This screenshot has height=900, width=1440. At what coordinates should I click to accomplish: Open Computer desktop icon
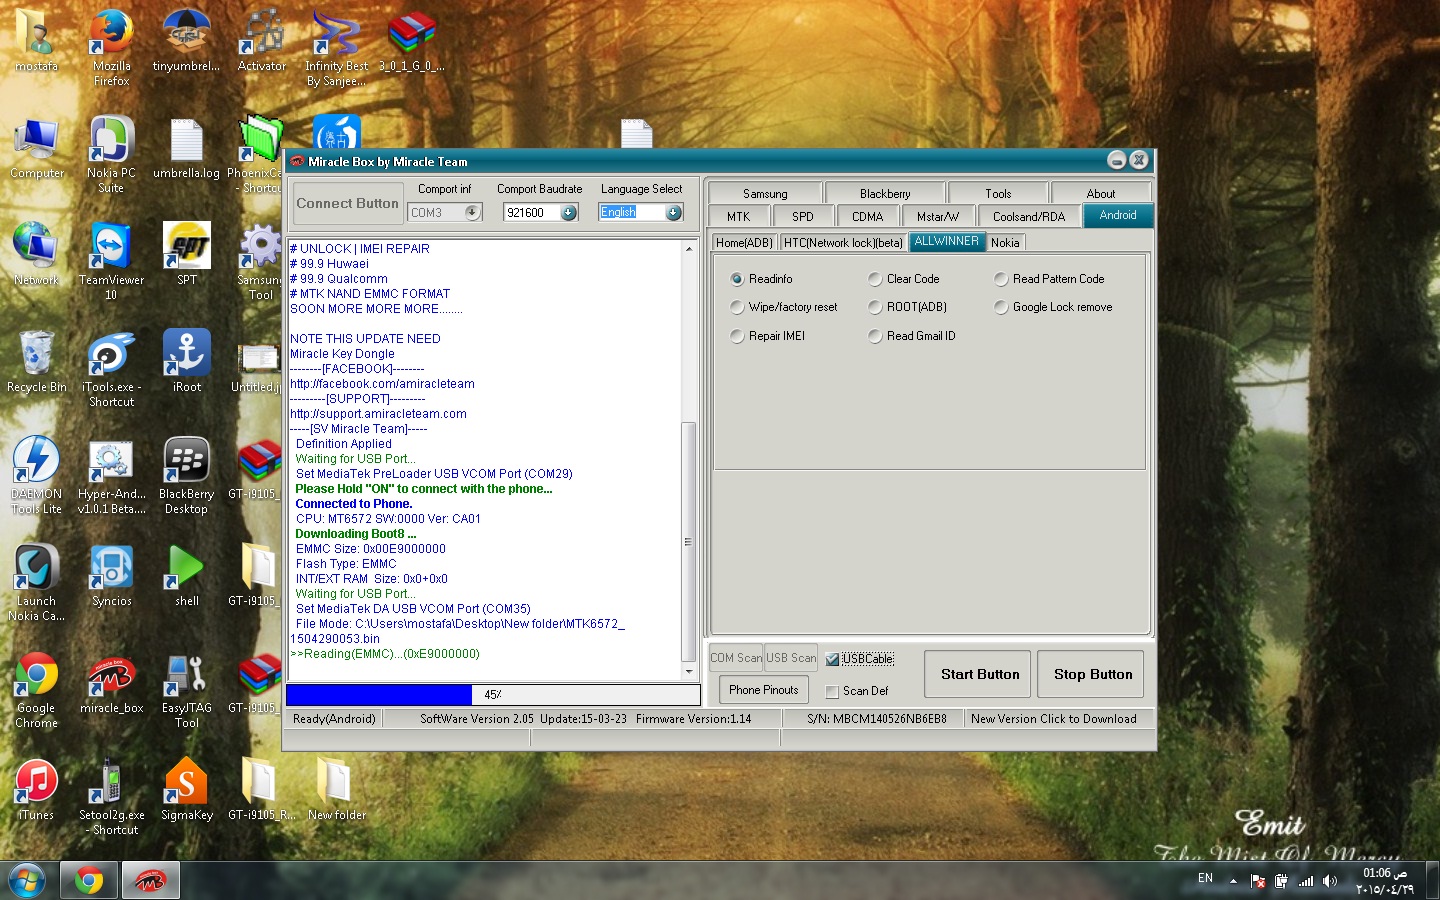pyautogui.click(x=37, y=148)
